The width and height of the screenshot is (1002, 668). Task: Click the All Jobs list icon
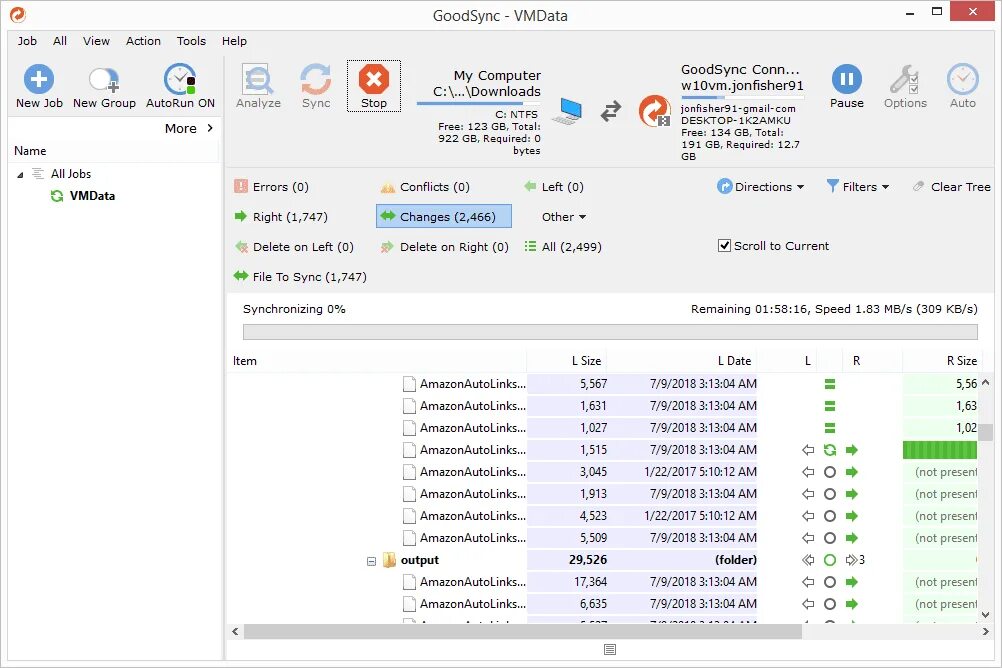[x=38, y=173]
